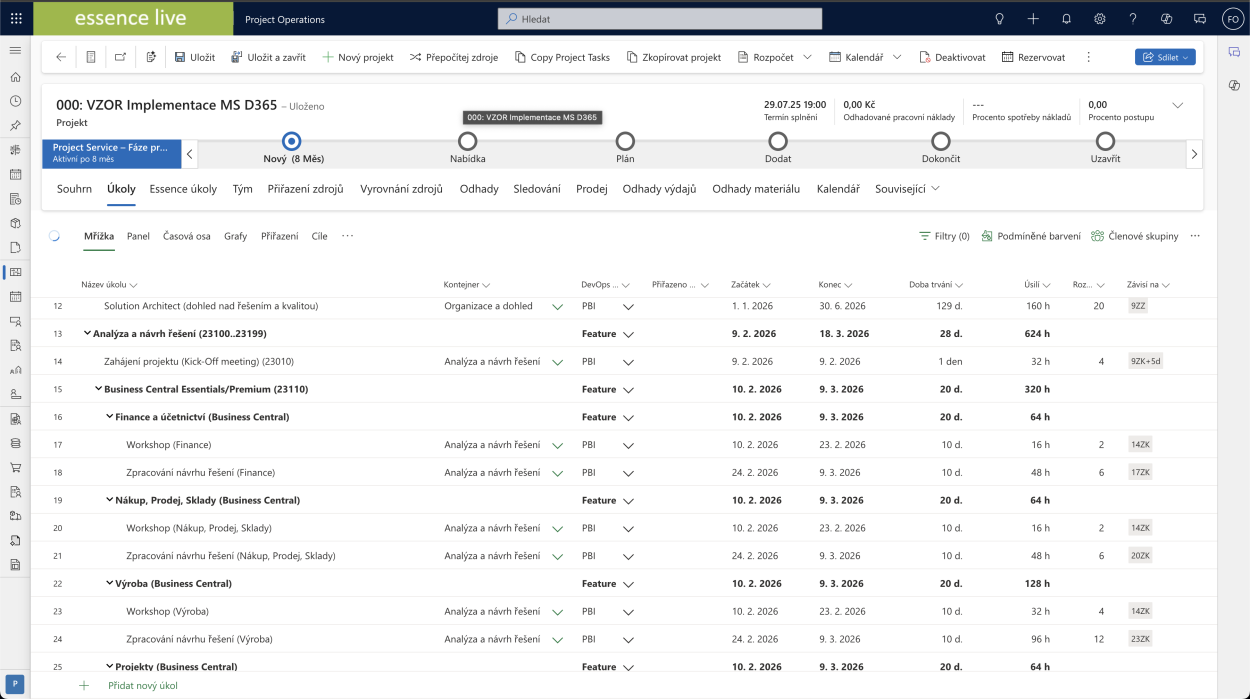This screenshot has width=1250, height=699.
Task: Click the Hledat search field
Action: (660, 19)
